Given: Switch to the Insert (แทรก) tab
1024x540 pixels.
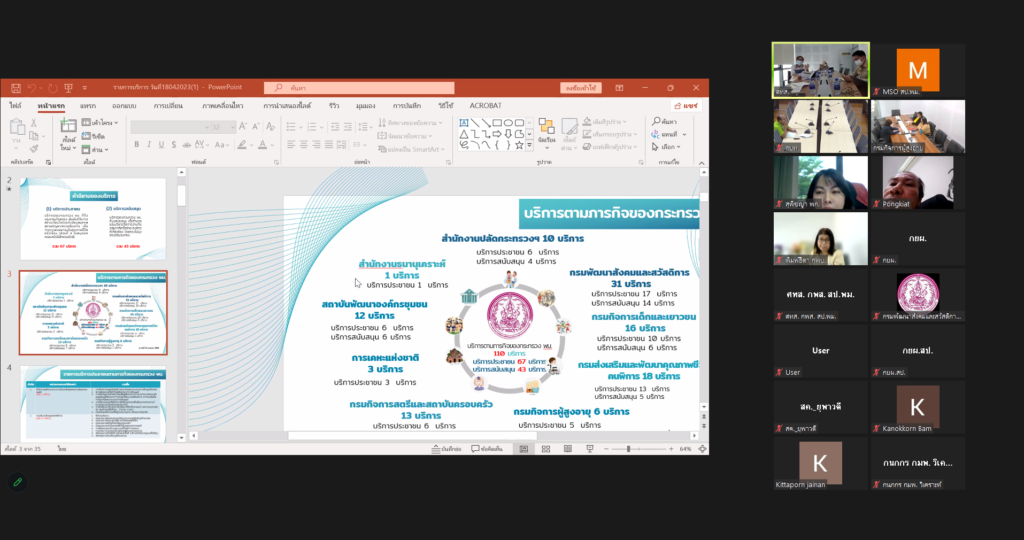Looking at the screenshot, I should 88,105.
